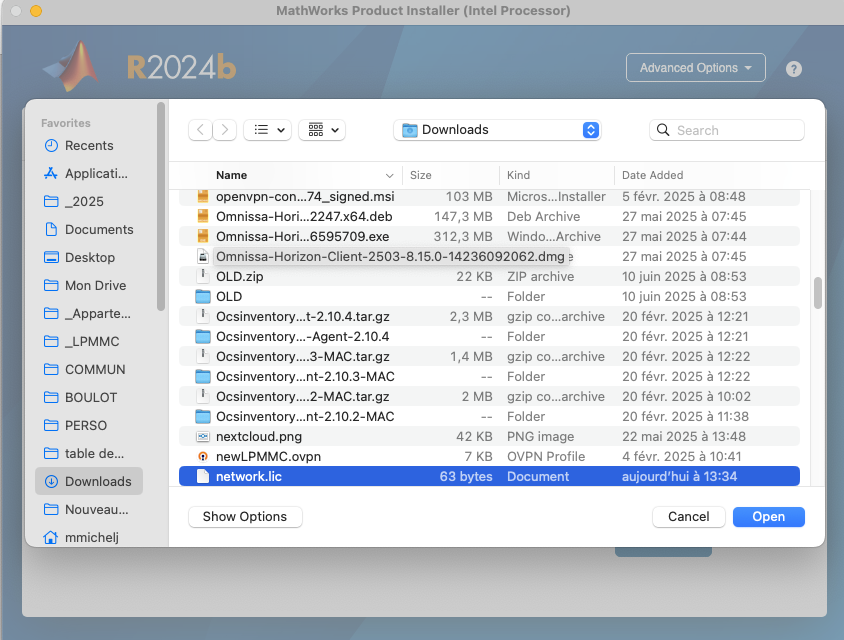Open the Nouveau... sidebar folder
This screenshot has height=640, width=844.
(x=89, y=509)
